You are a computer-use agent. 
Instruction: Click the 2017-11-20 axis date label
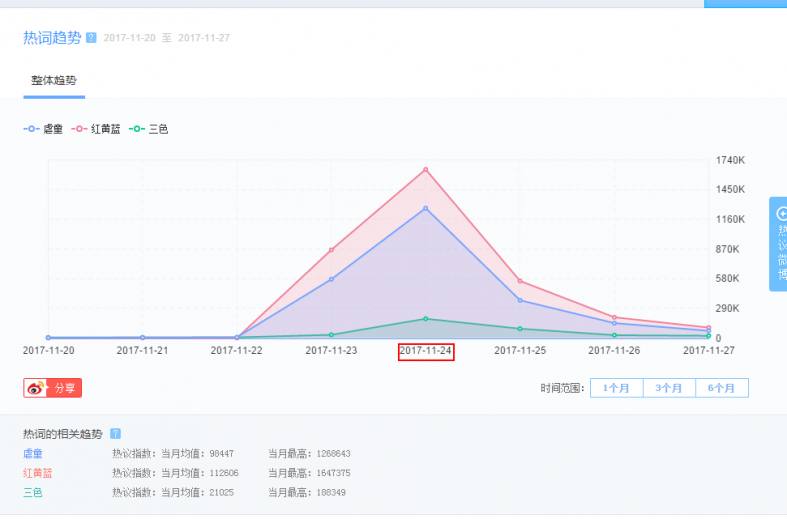tap(49, 351)
